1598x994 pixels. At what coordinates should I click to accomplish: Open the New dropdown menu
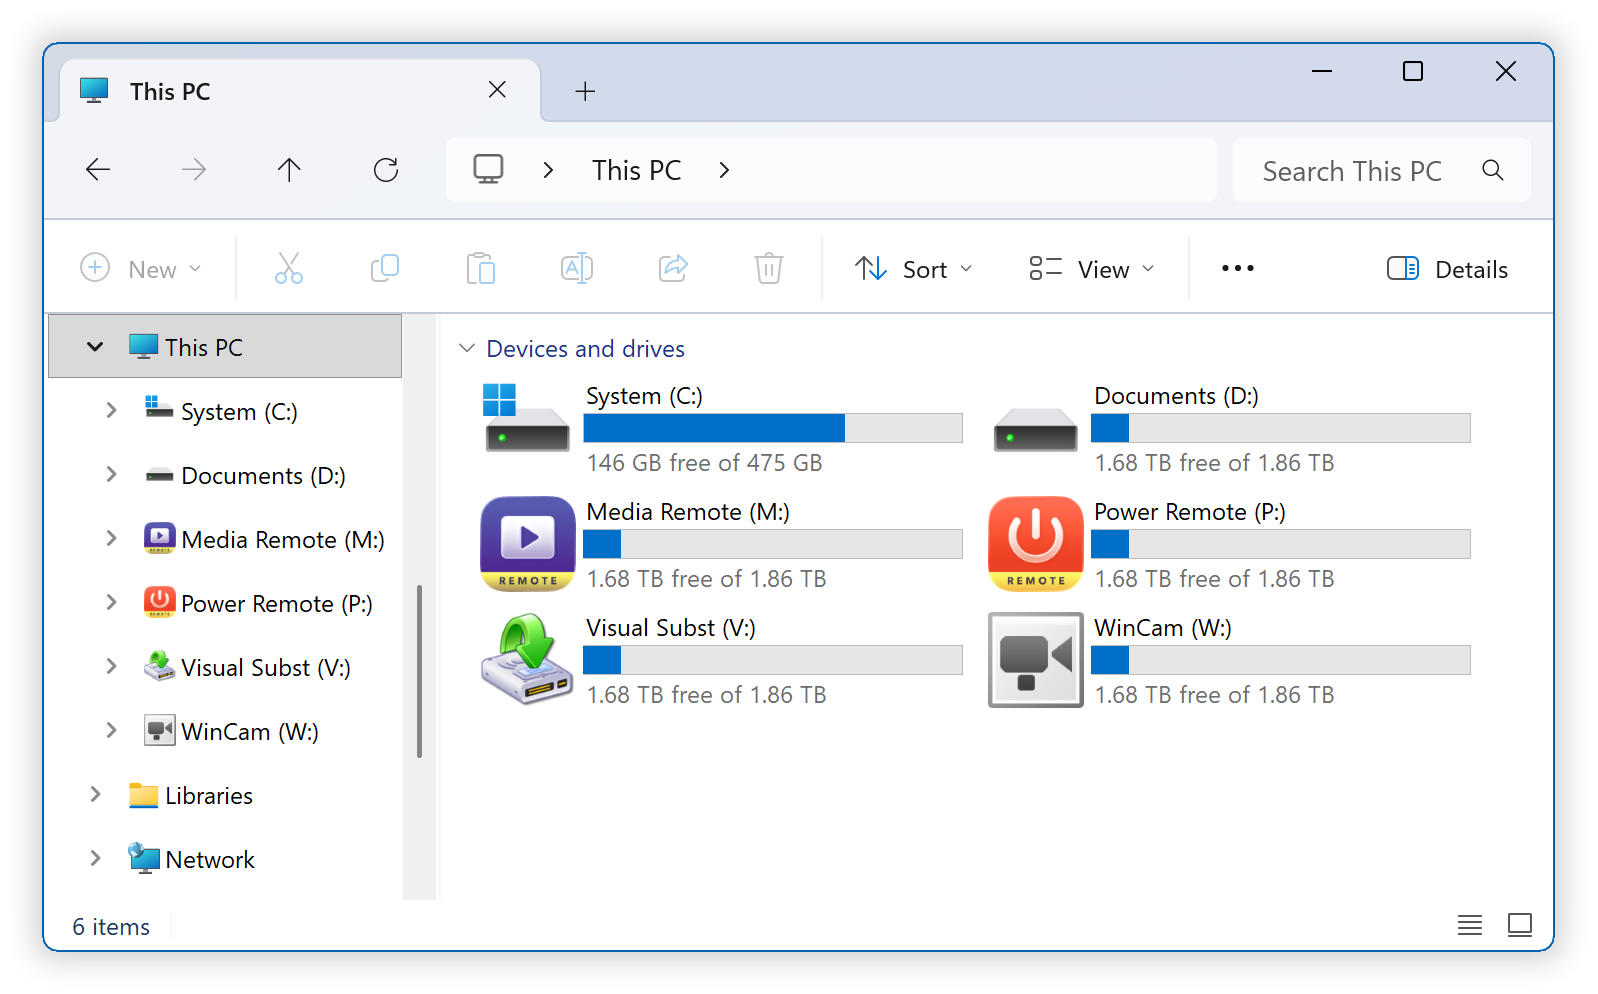tap(141, 269)
